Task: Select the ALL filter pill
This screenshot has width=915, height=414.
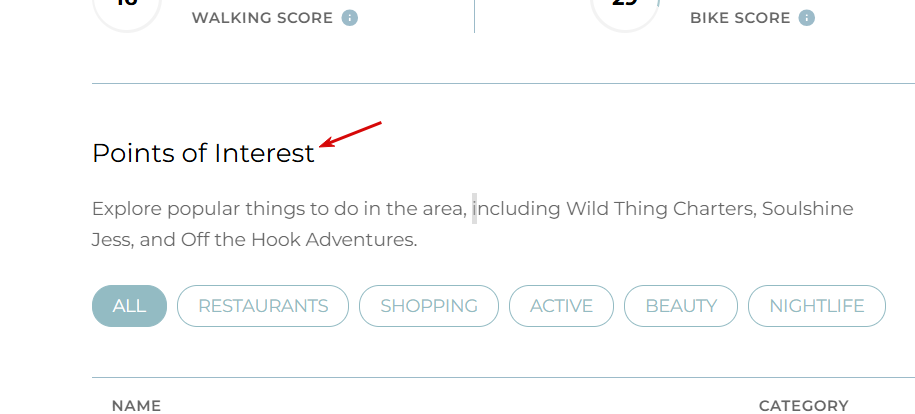Action: (x=130, y=306)
